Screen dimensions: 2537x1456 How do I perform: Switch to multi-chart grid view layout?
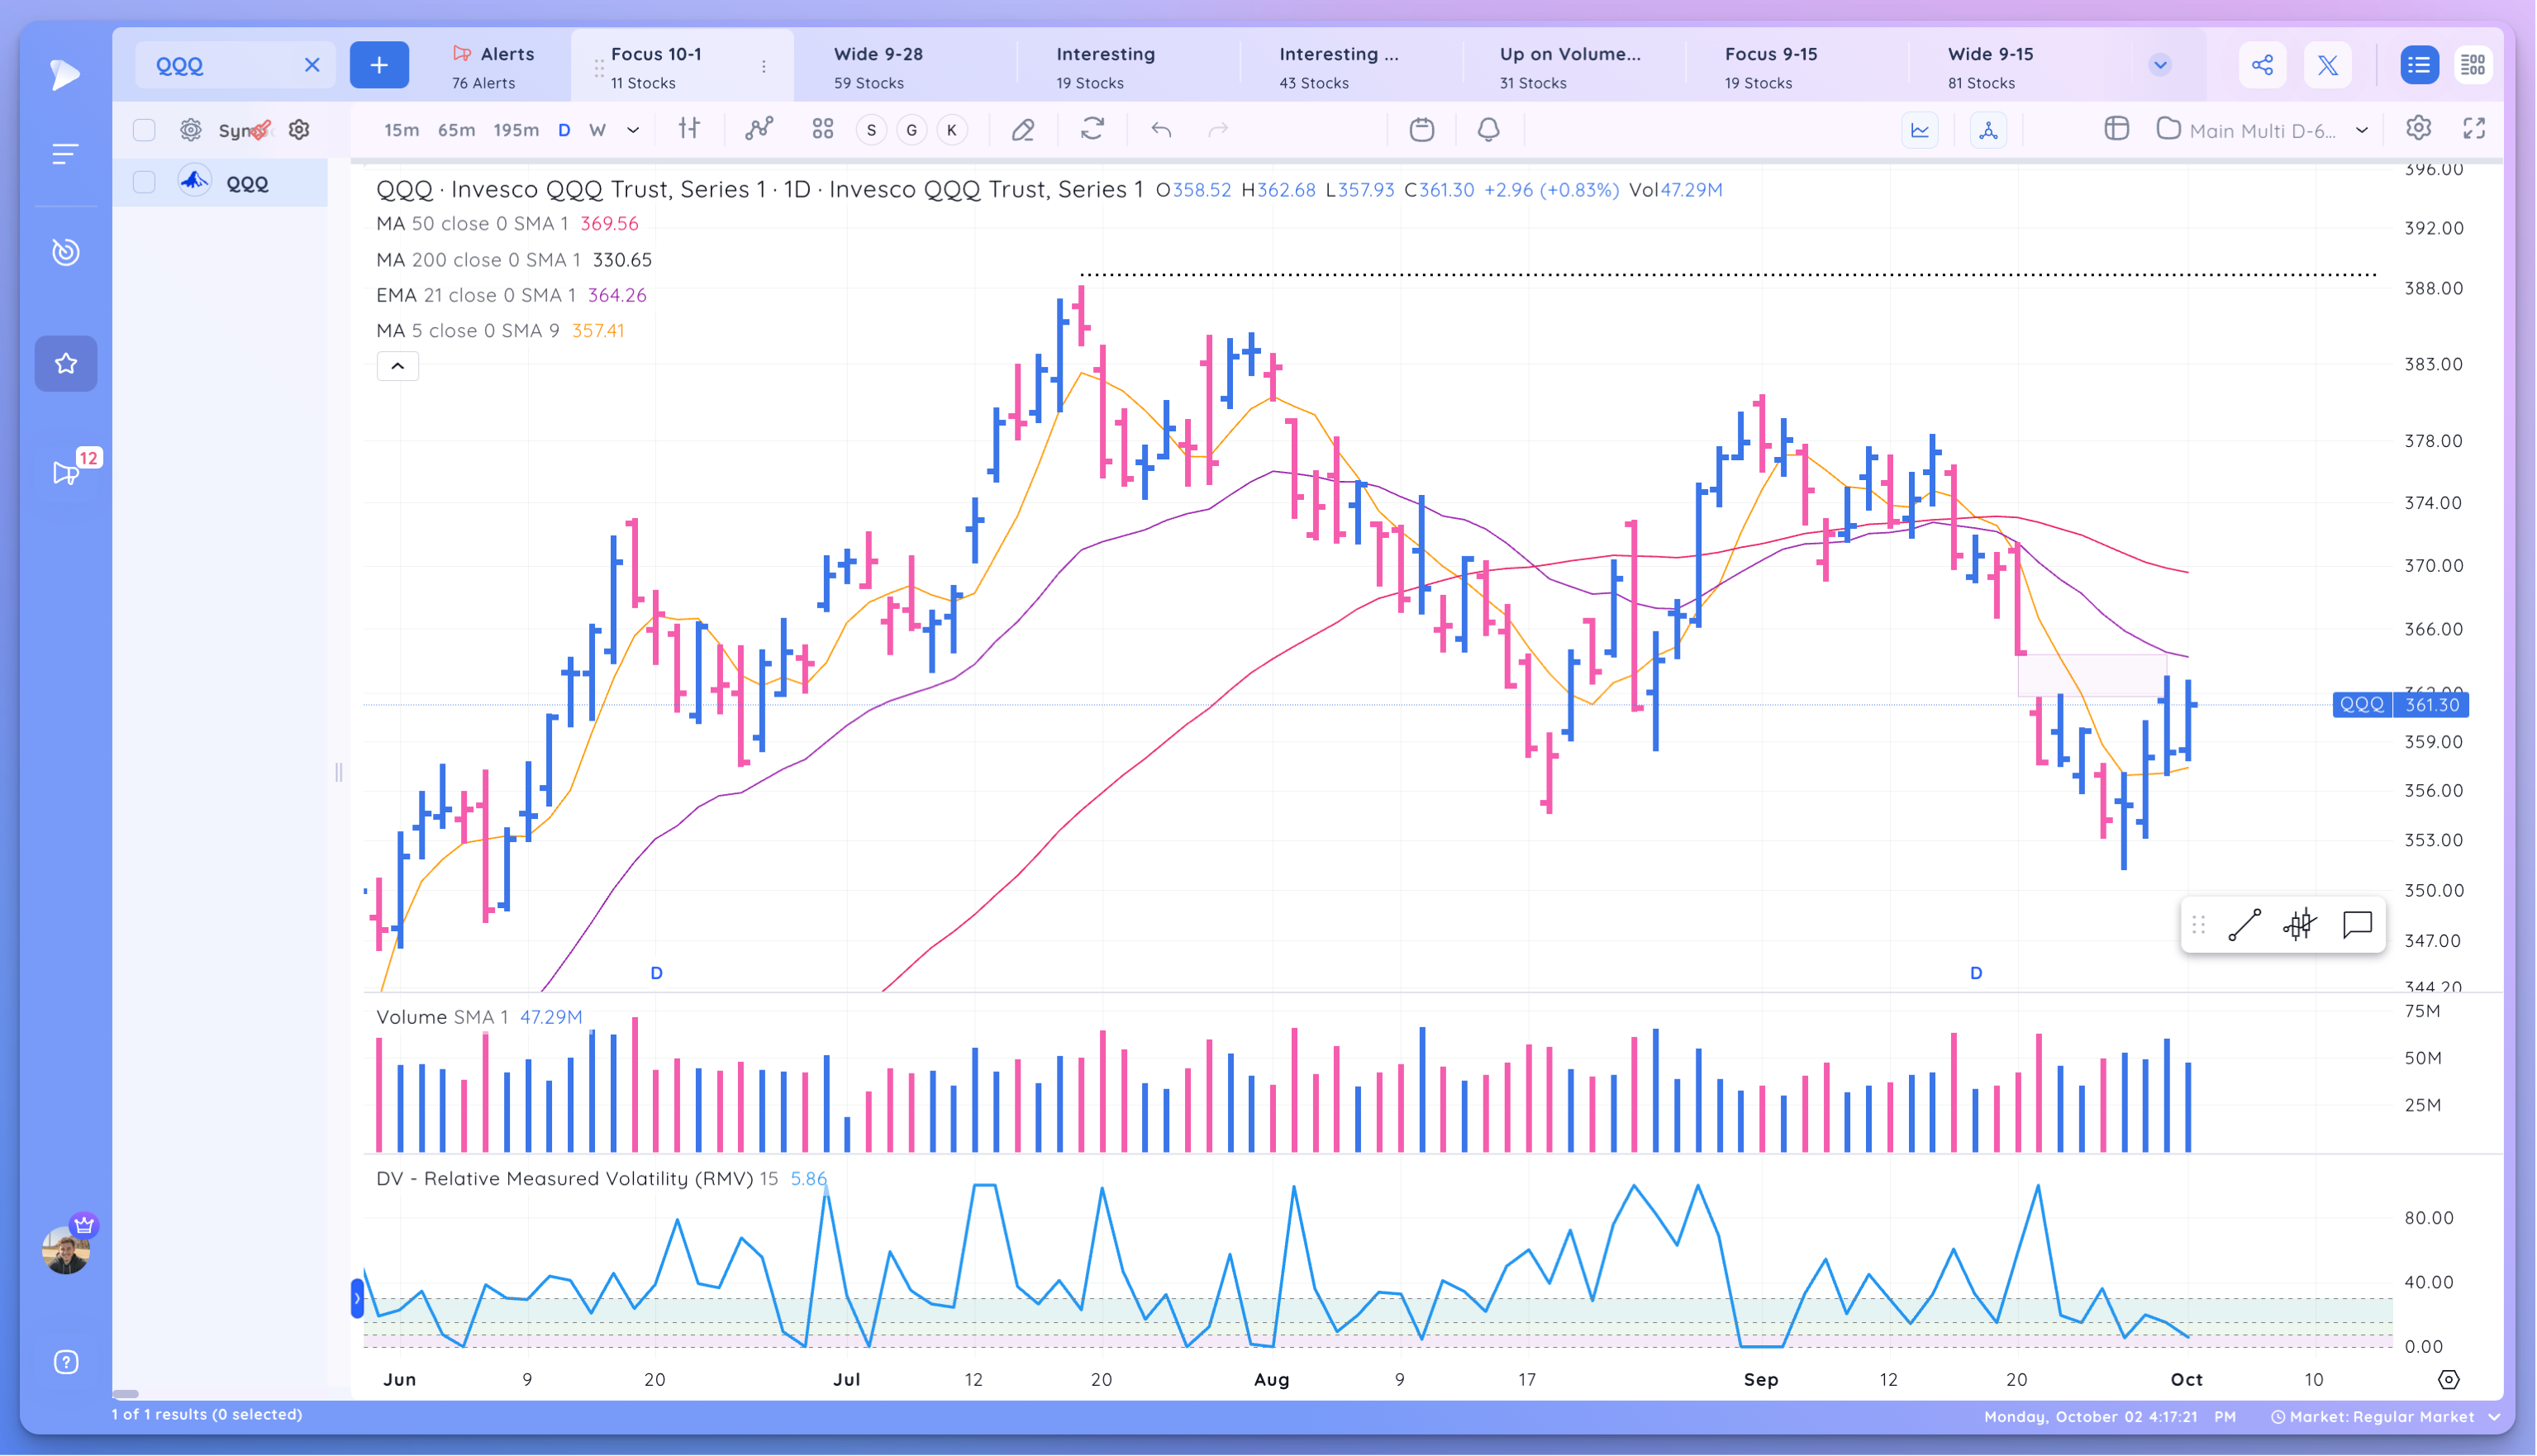[x=2473, y=65]
